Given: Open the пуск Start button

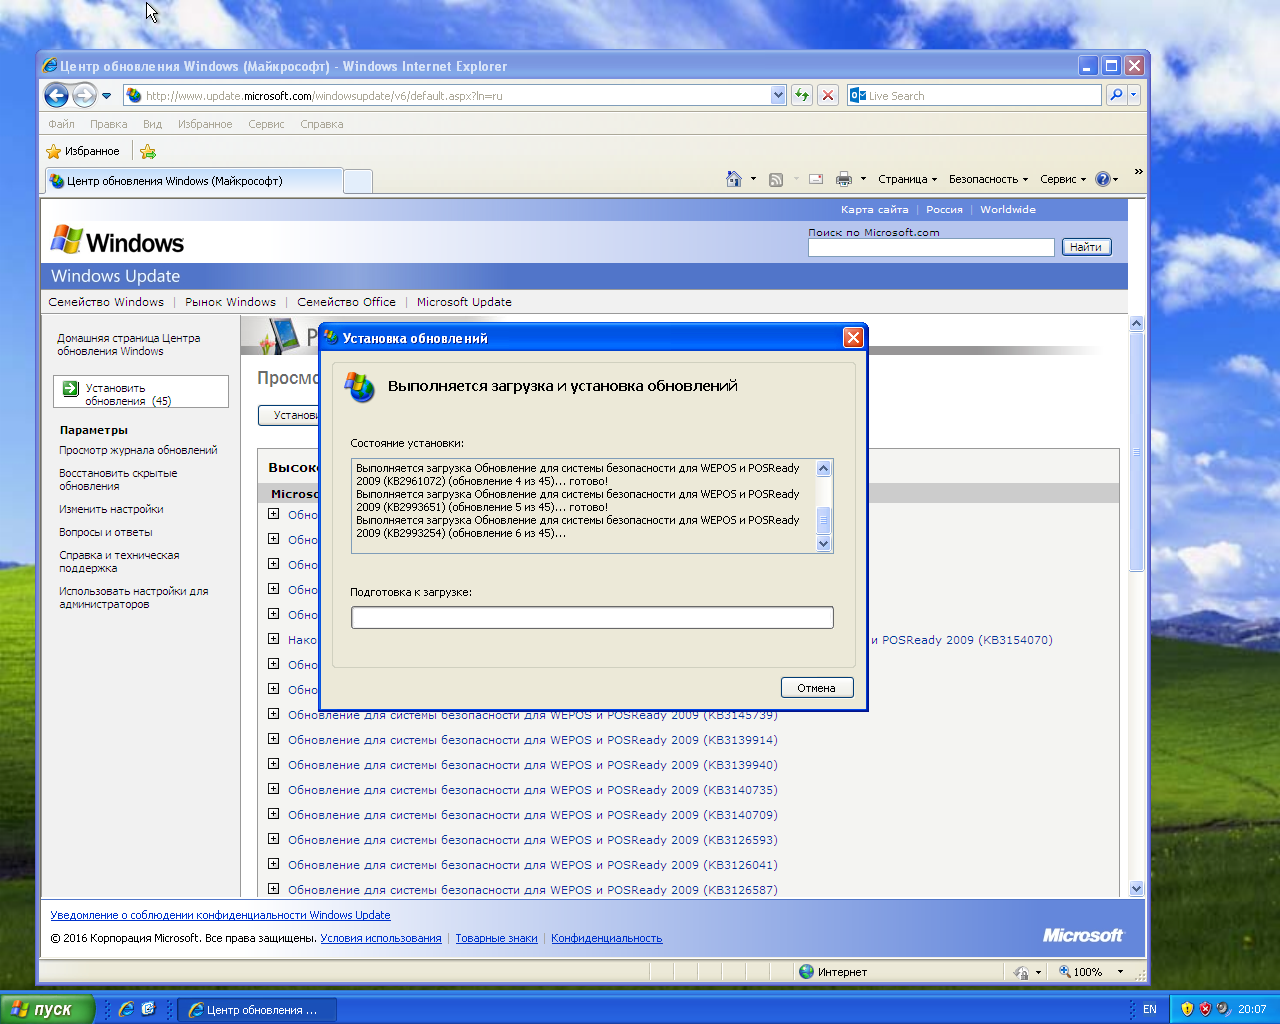Looking at the screenshot, I should point(47,1009).
